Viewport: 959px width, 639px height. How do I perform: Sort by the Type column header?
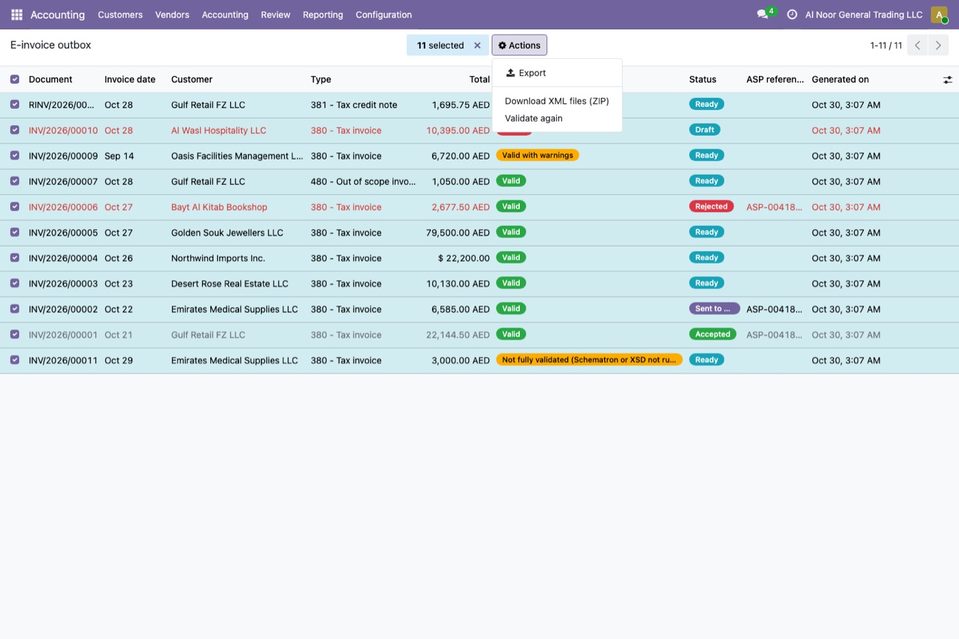[320, 79]
